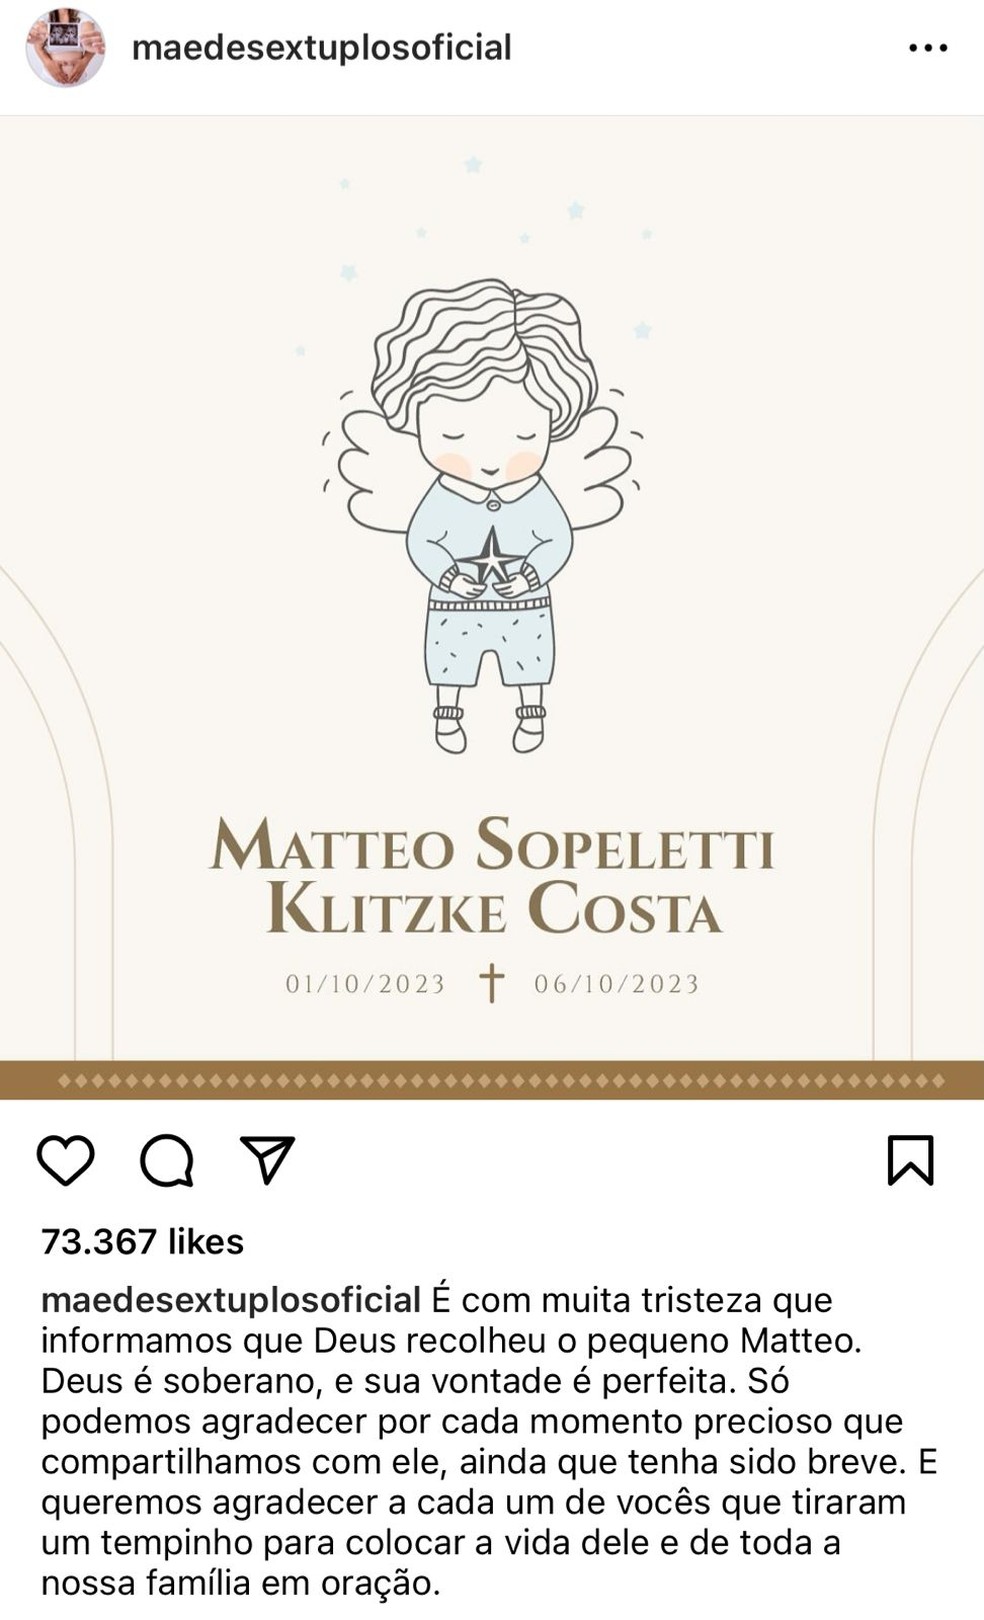Open the maedesextuplosoficial profile picture
The image size is (984, 1620).
(65, 48)
